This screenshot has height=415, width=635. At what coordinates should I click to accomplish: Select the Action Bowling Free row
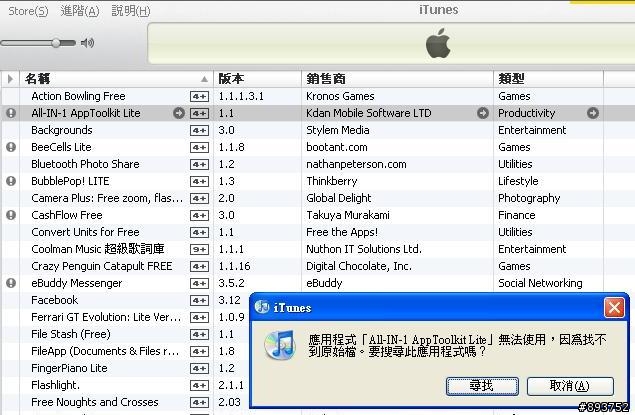(318, 96)
